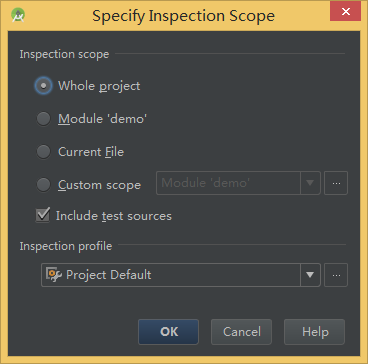Viewport: 368px width, 364px height.
Task: Cancel the inspection scope dialog
Action: coord(241,332)
